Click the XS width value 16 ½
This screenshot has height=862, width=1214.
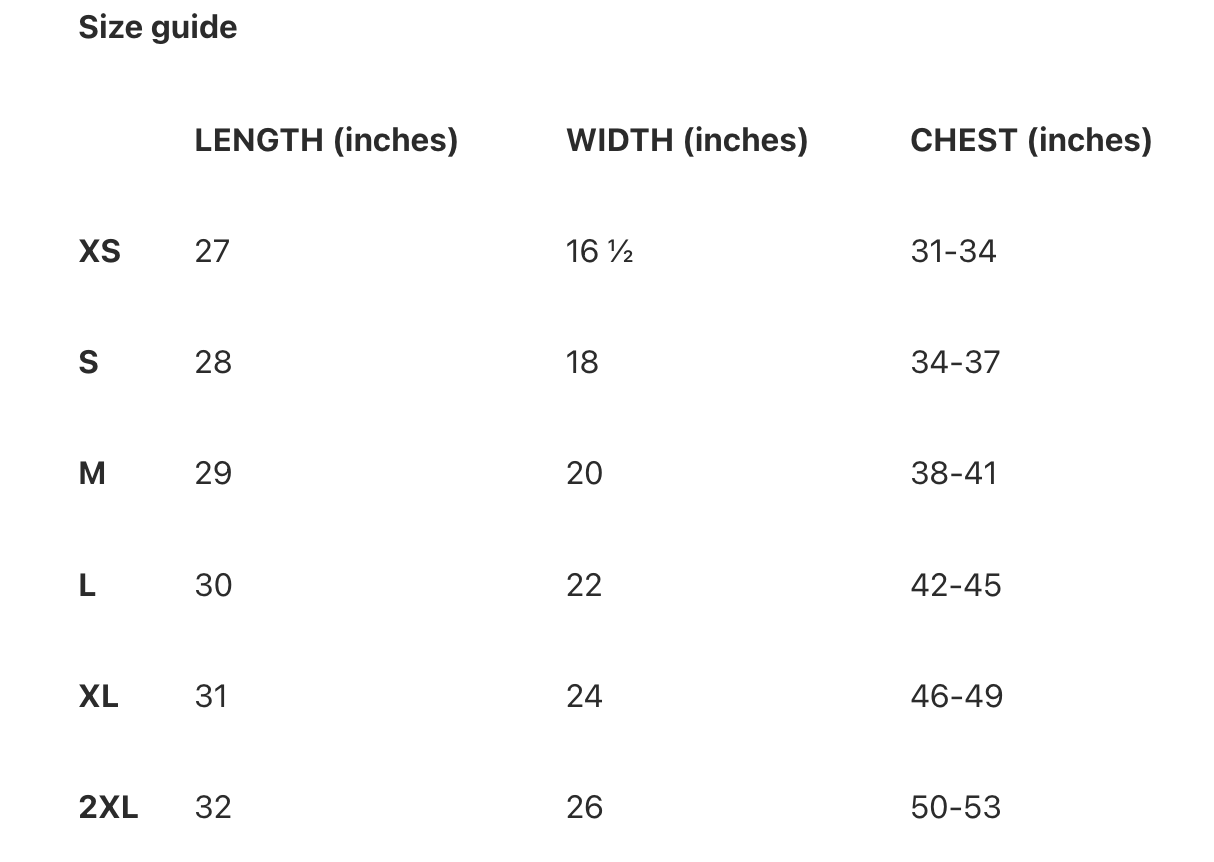(x=600, y=251)
